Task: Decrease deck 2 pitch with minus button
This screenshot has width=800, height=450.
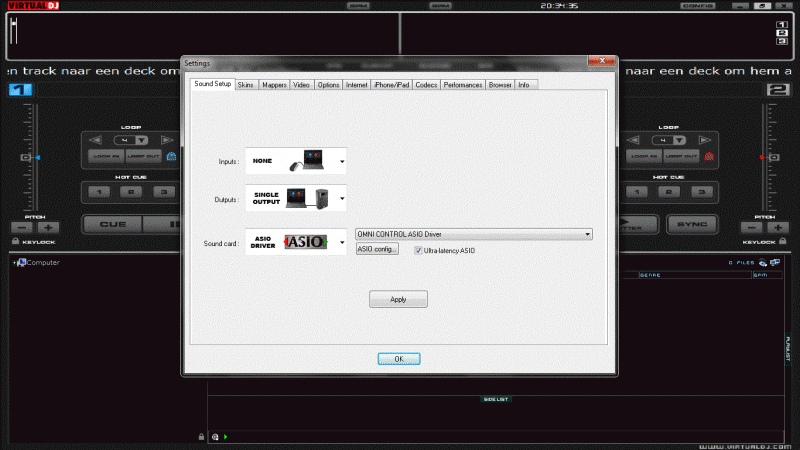Action: [751, 228]
